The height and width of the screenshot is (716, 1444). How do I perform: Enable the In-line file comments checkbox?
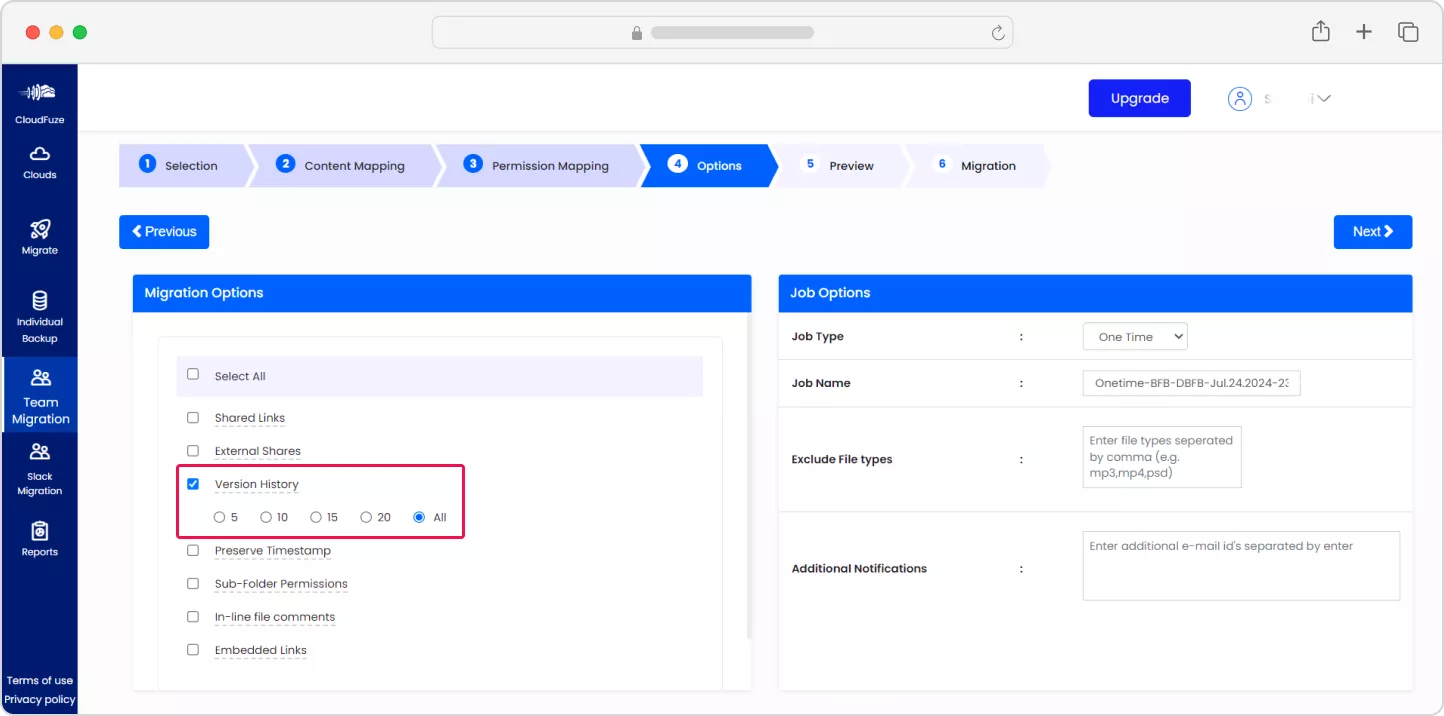pos(193,616)
